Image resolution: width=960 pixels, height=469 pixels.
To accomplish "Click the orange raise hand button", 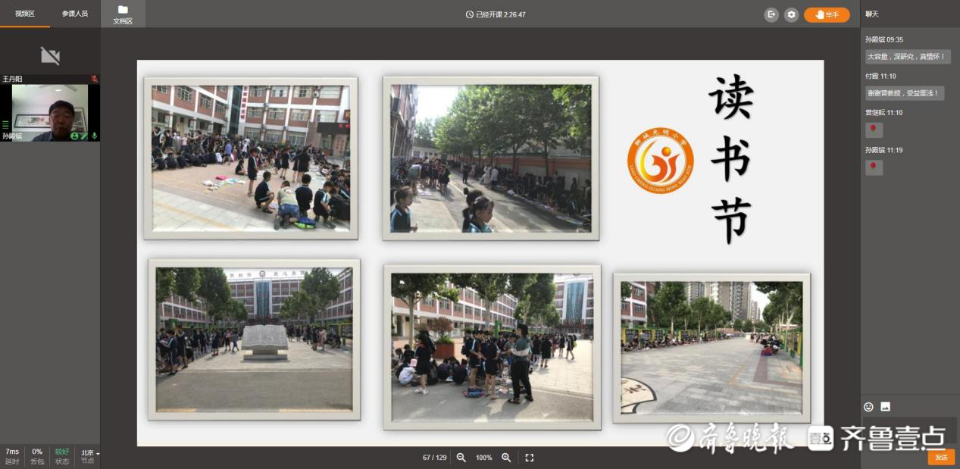I will 826,14.
